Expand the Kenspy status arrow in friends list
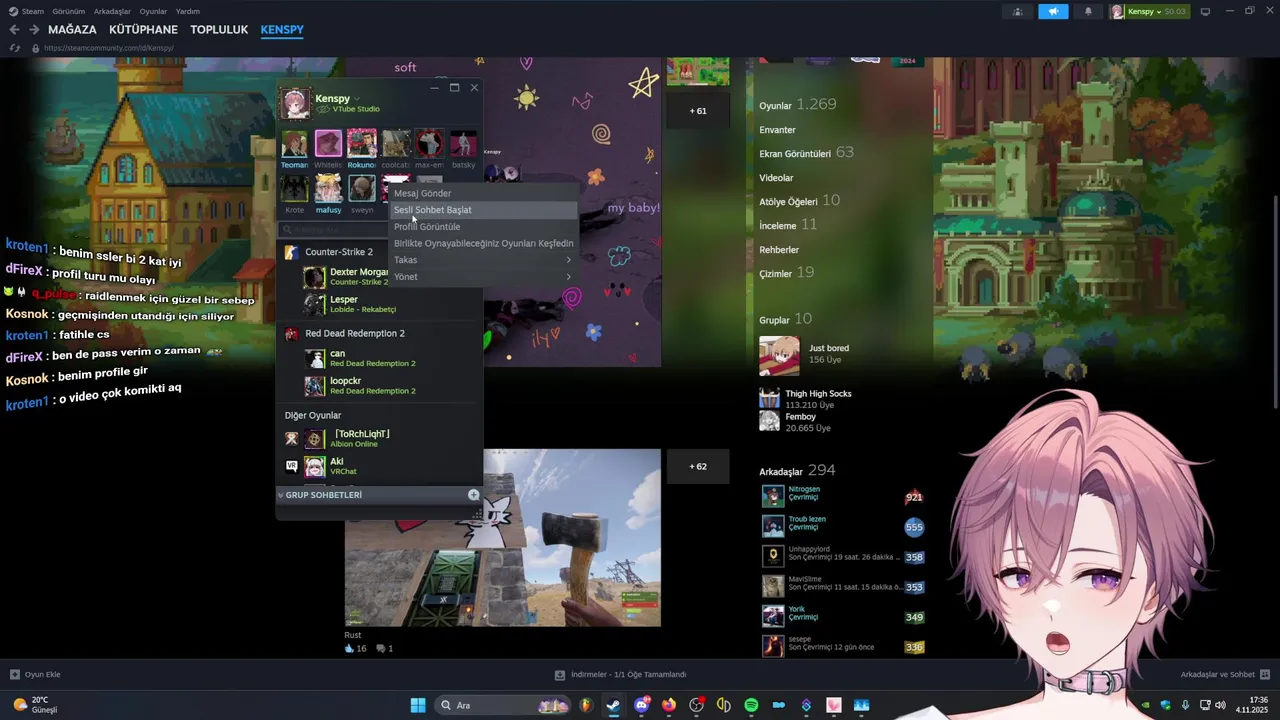Image resolution: width=1280 pixels, height=720 pixels. coord(357,99)
